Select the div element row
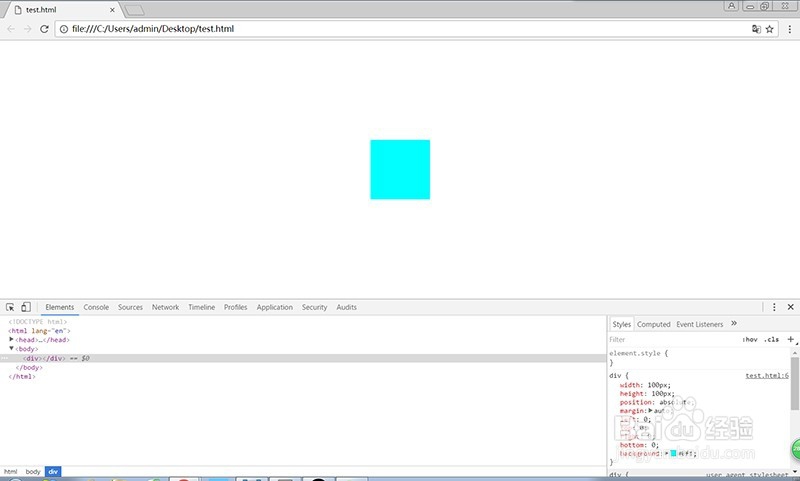Screen dimensions: 800x481 coord(303,358)
